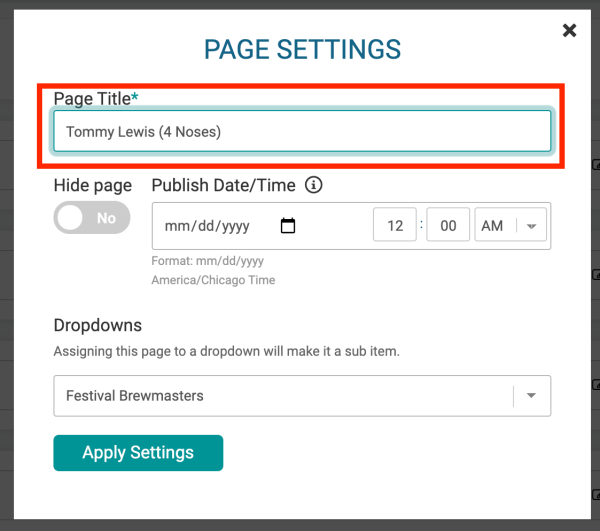Select the hour field showing 12

(395, 225)
